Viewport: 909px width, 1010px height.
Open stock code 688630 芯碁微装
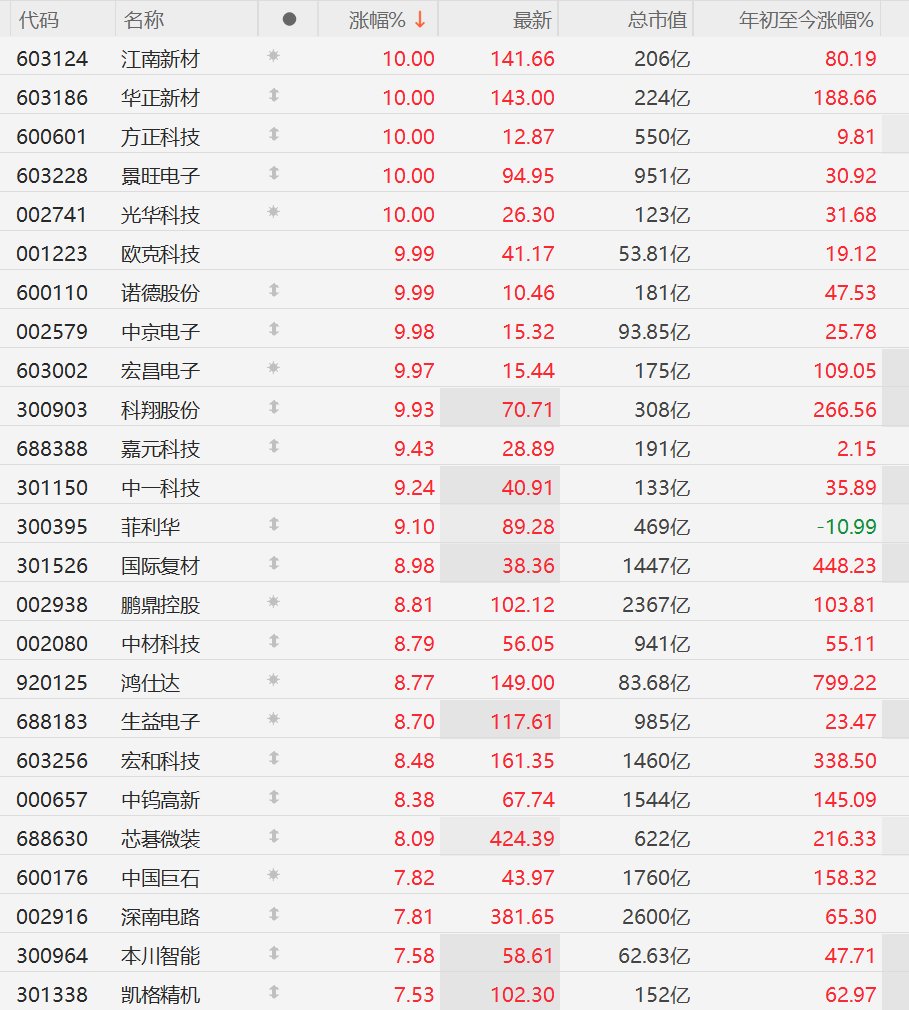coord(52,839)
